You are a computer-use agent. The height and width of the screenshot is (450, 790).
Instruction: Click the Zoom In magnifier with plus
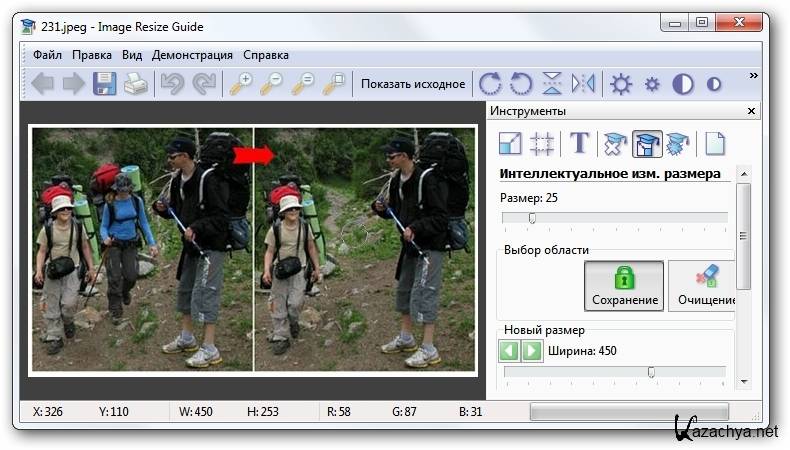(x=241, y=84)
